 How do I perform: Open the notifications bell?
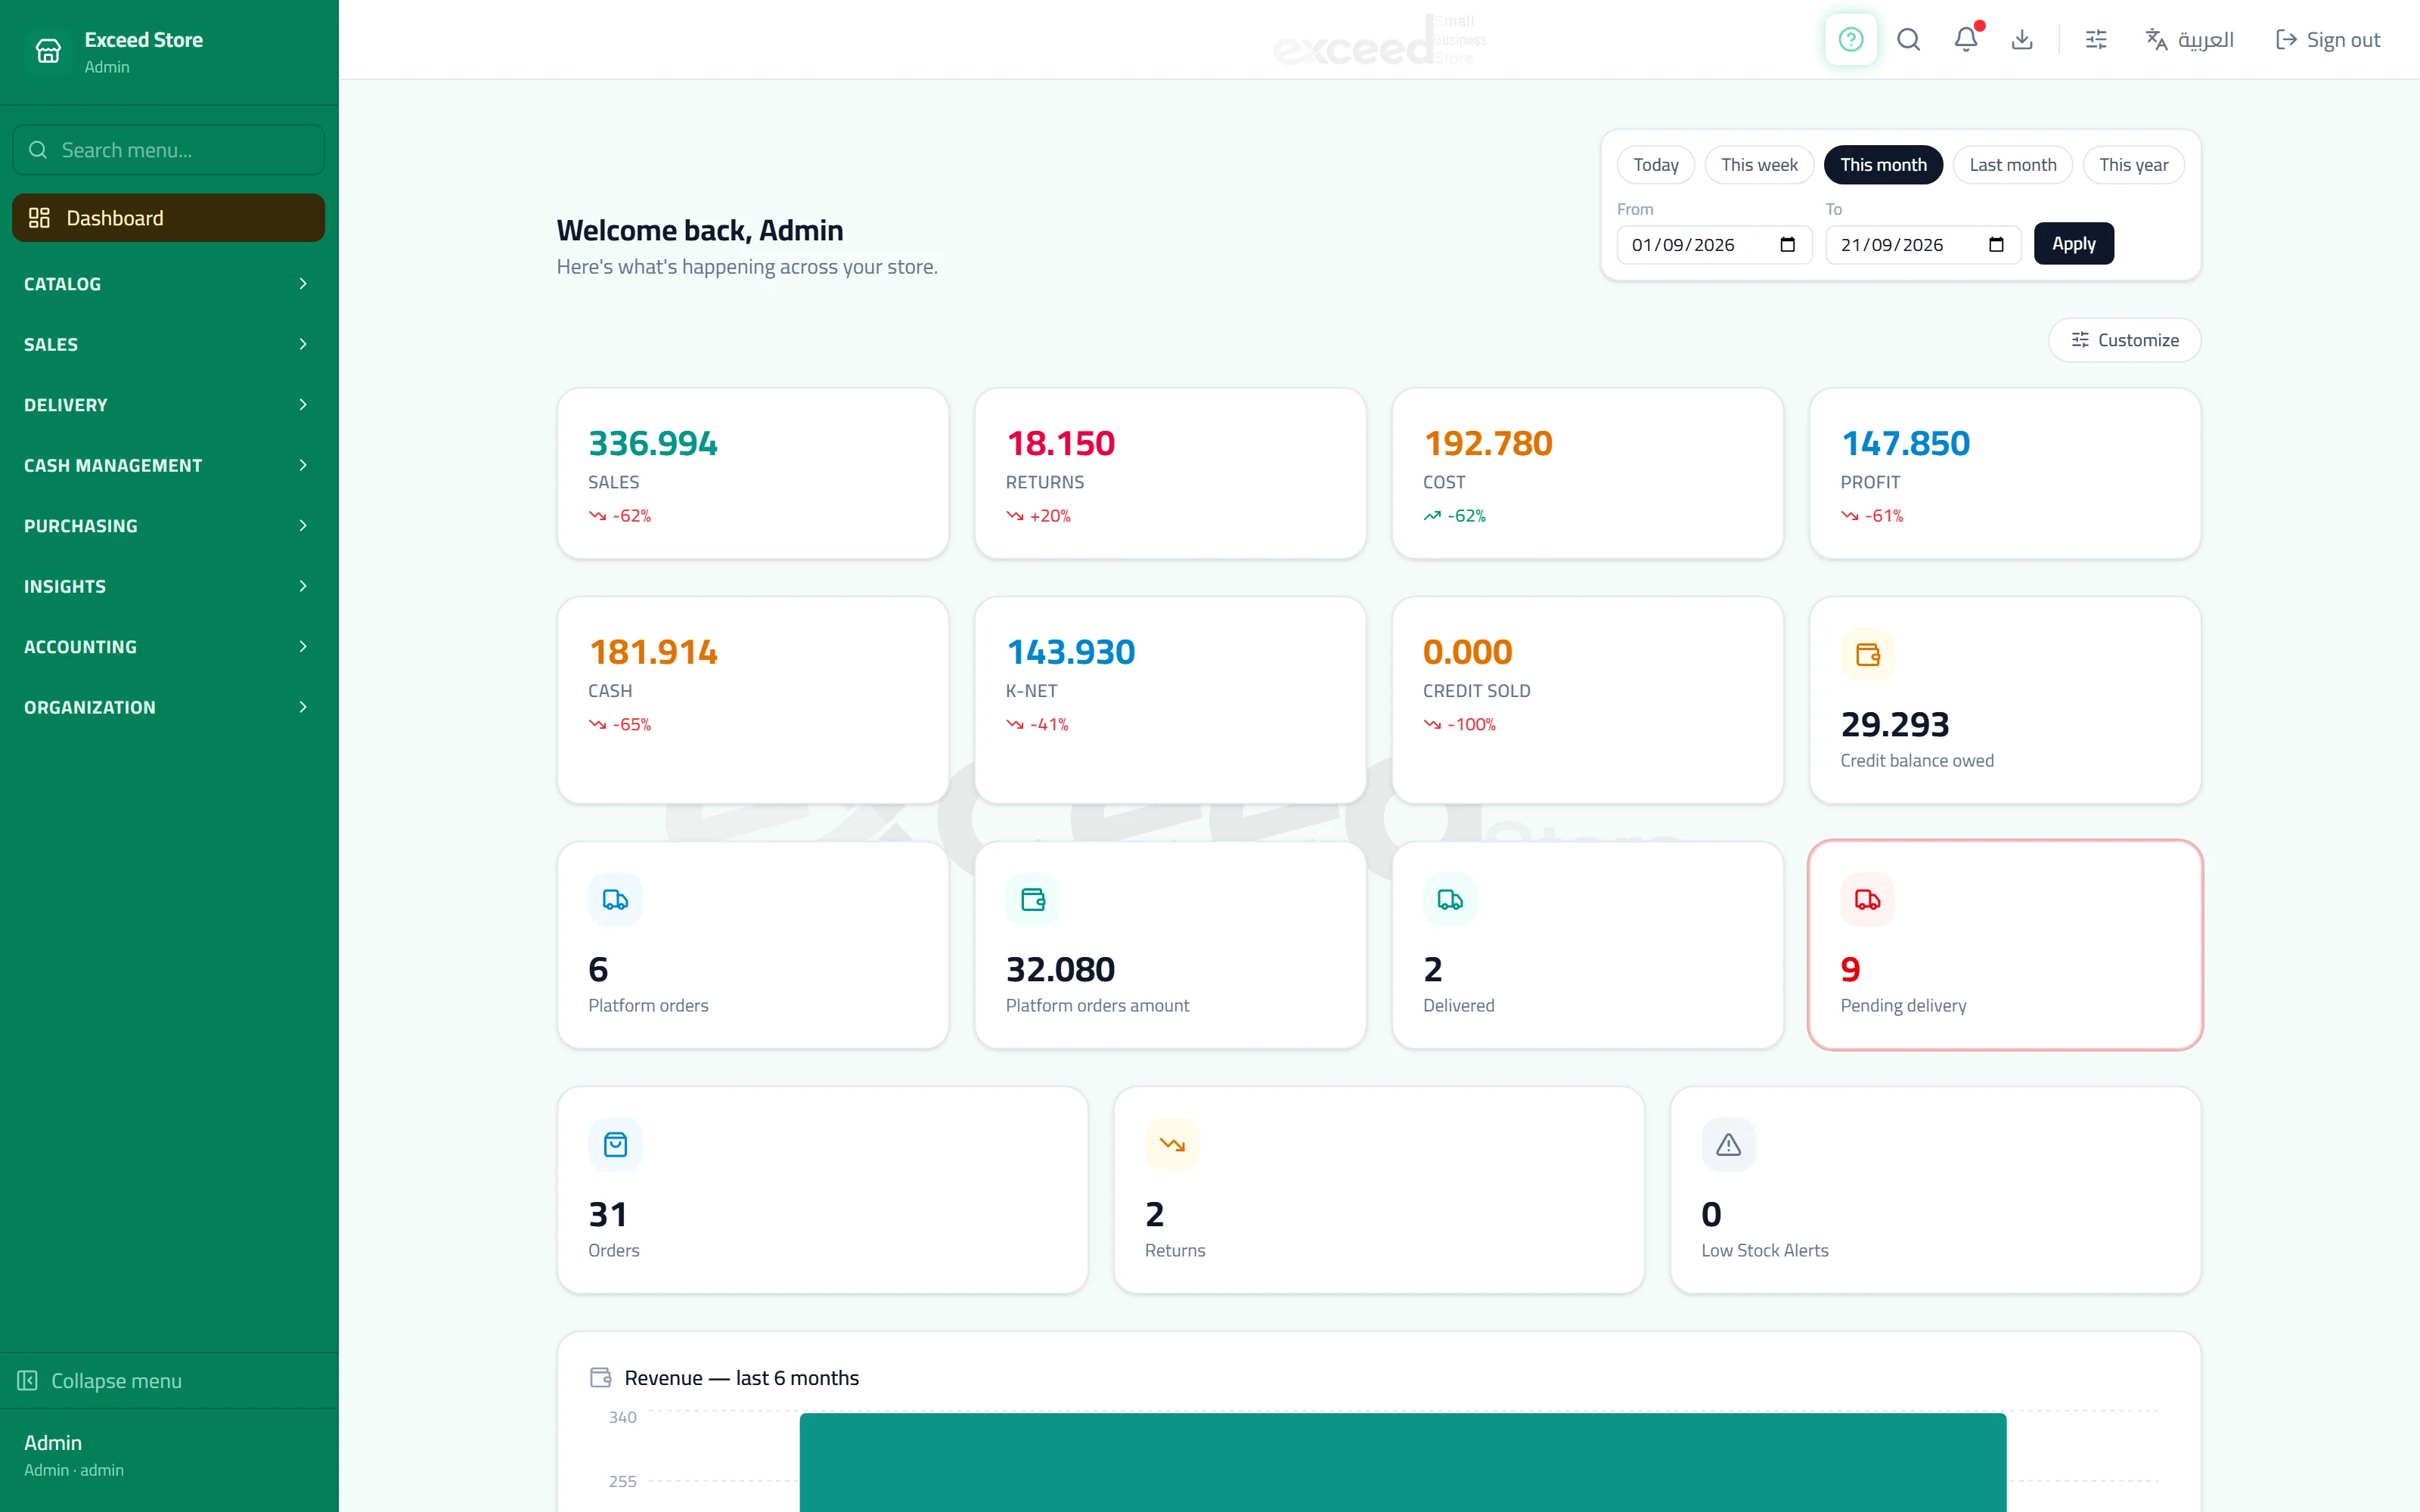[x=1965, y=40]
